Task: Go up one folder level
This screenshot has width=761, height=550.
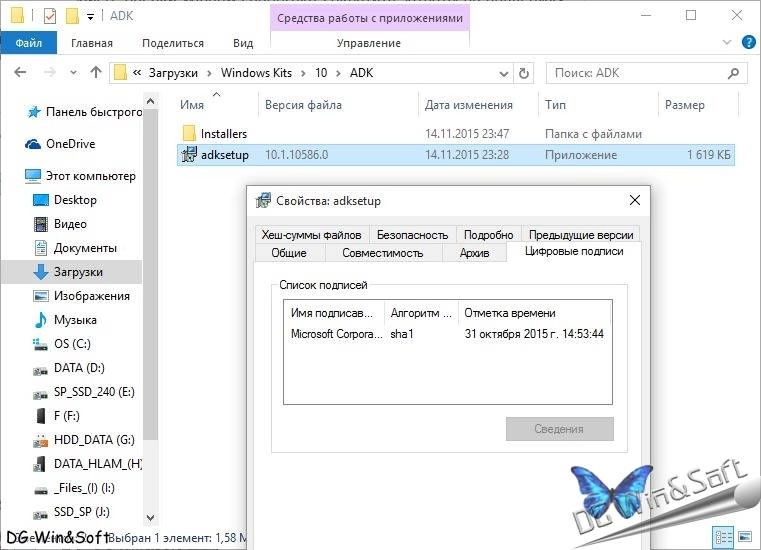Action: pyautogui.click(x=96, y=73)
